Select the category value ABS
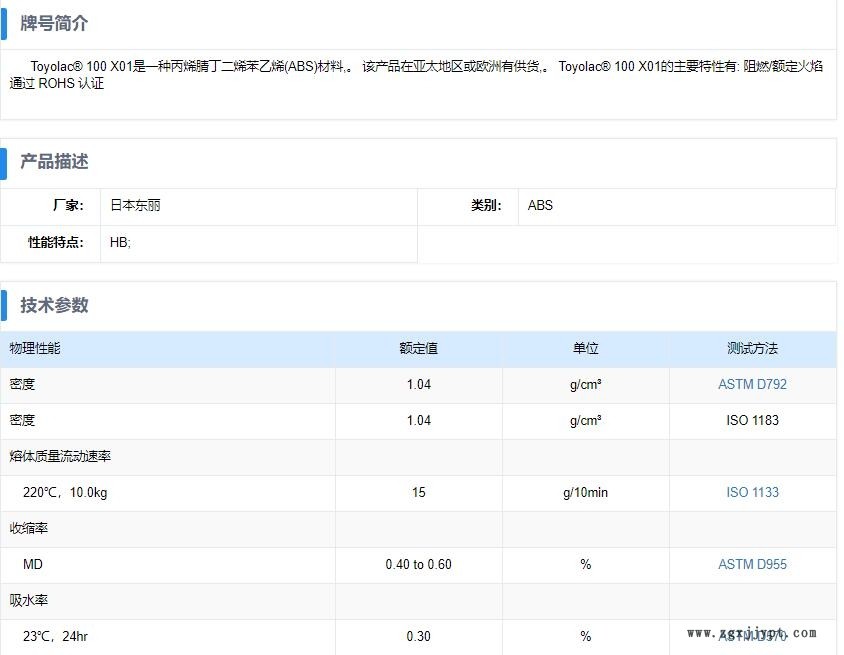Image resolution: width=844 pixels, height=655 pixels. click(x=540, y=205)
